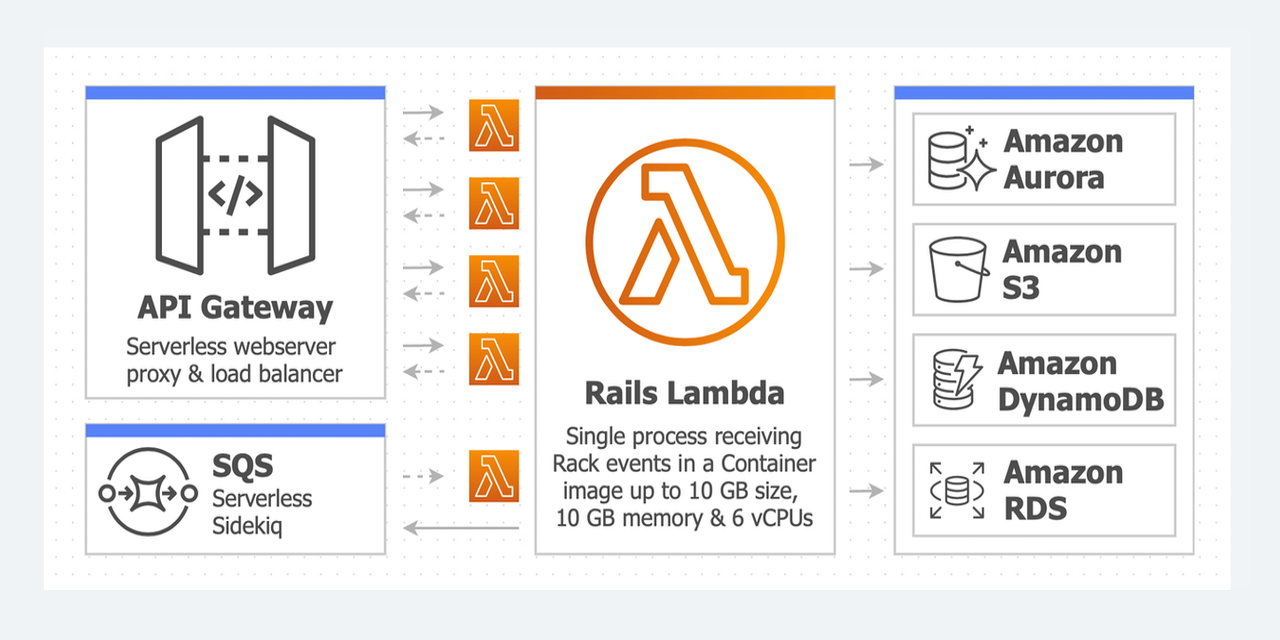
Task: Click the small Lambda icon beside SQS
Action: click(x=494, y=476)
